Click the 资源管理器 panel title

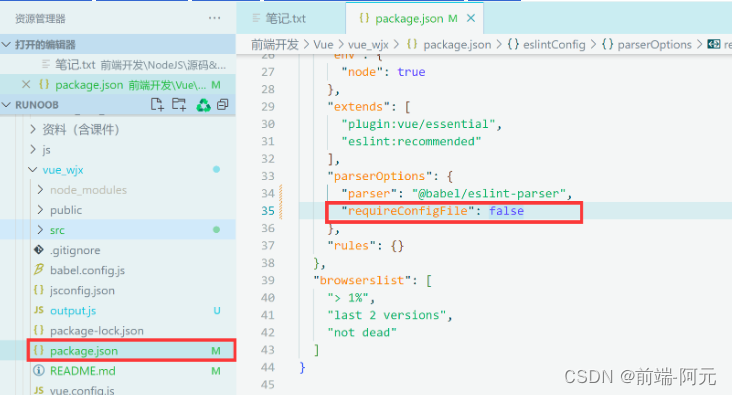click(x=40, y=19)
